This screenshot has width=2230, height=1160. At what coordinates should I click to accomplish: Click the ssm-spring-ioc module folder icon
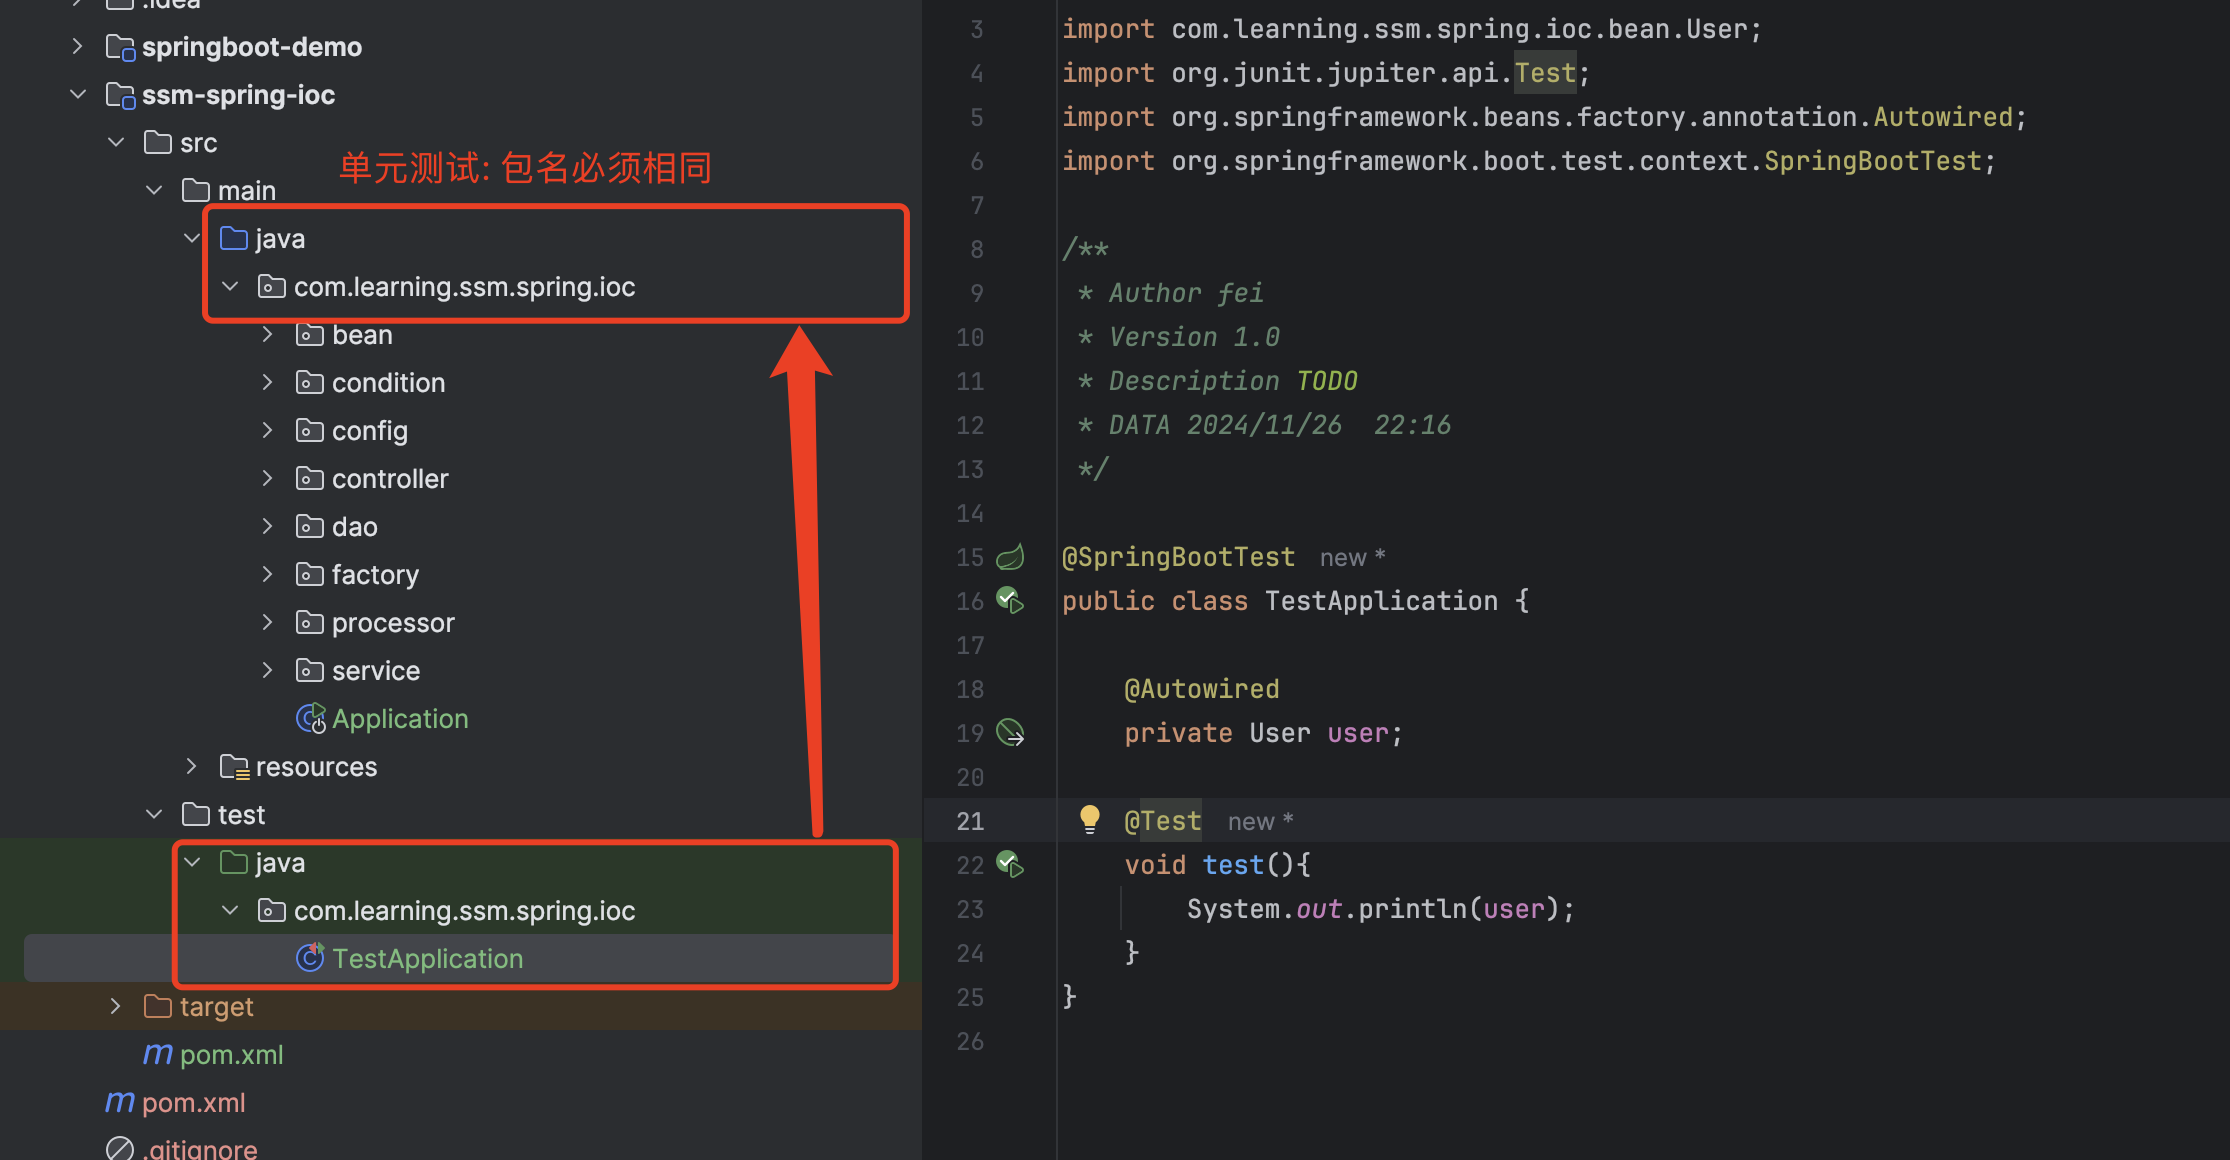[120, 95]
